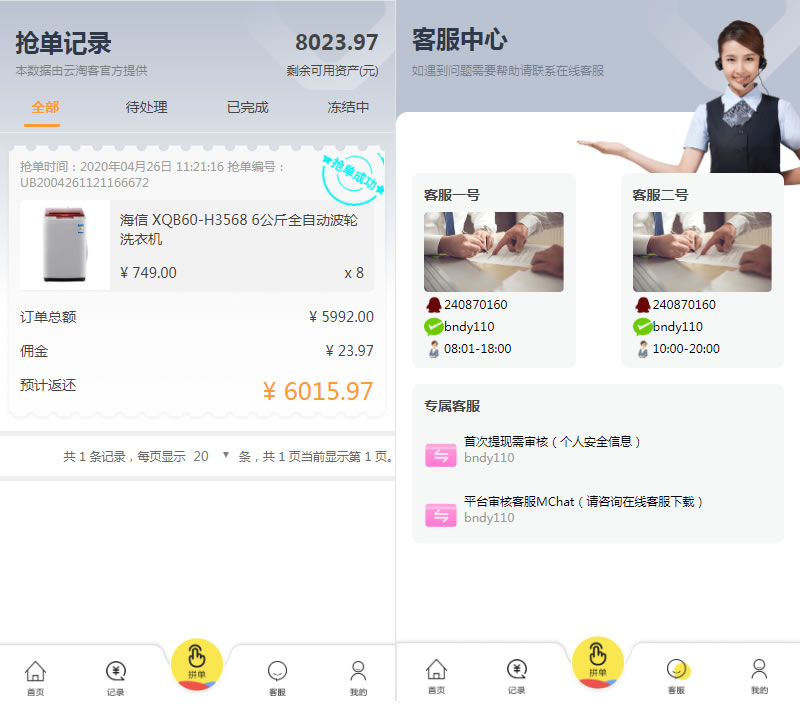Open the page size dropdown showing 20
The image size is (800, 705).
tap(212, 456)
